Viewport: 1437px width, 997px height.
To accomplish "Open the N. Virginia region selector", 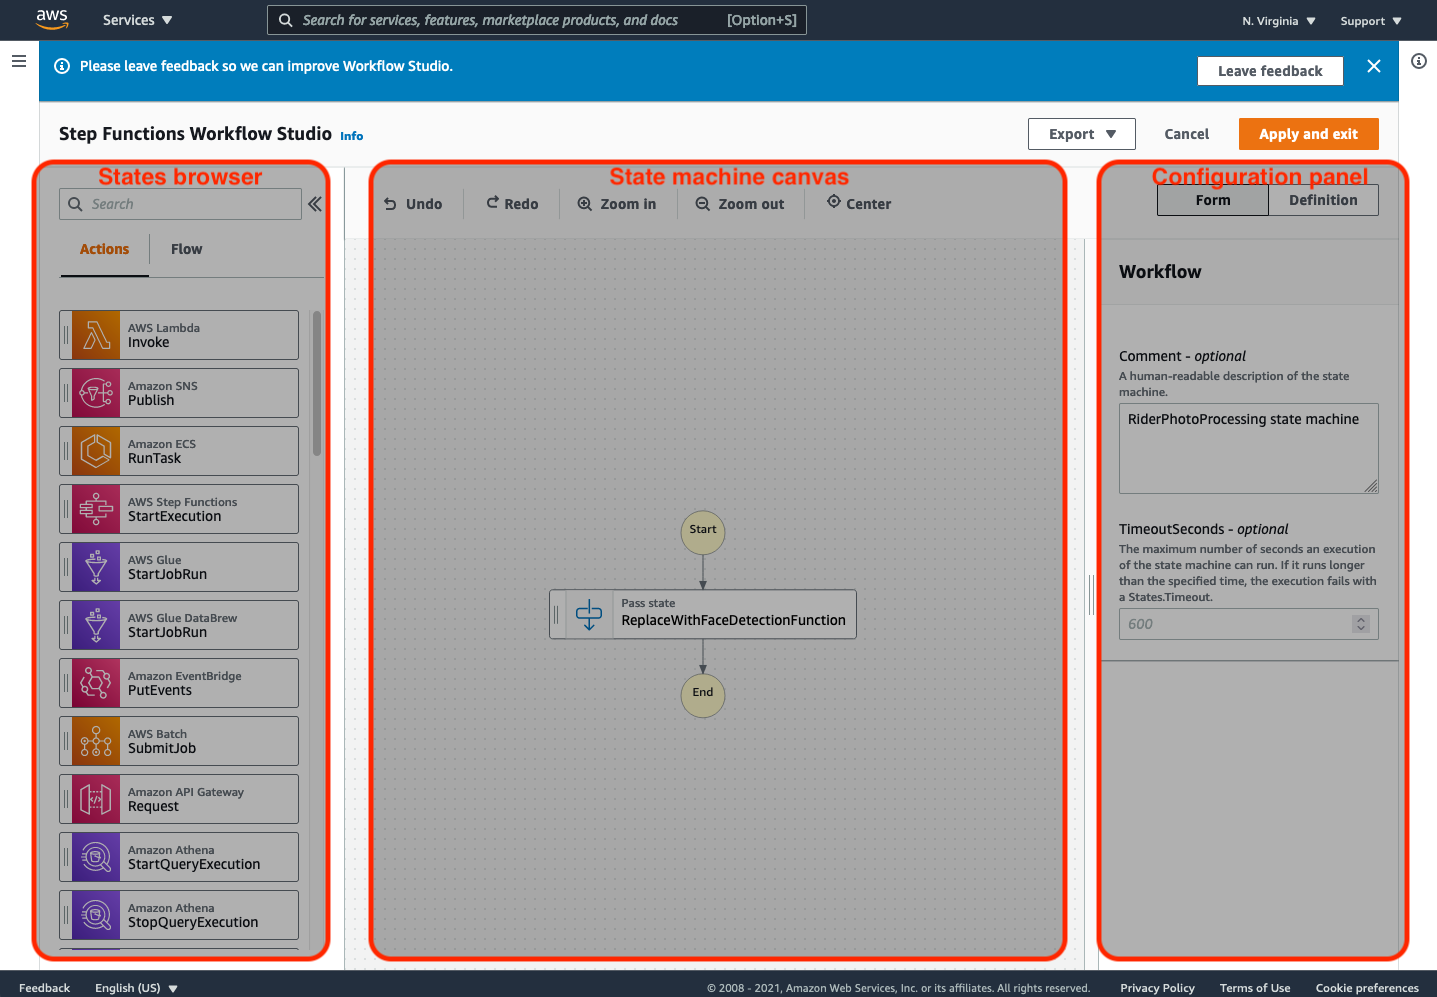I will pyautogui.click(x=1279, y=21).
